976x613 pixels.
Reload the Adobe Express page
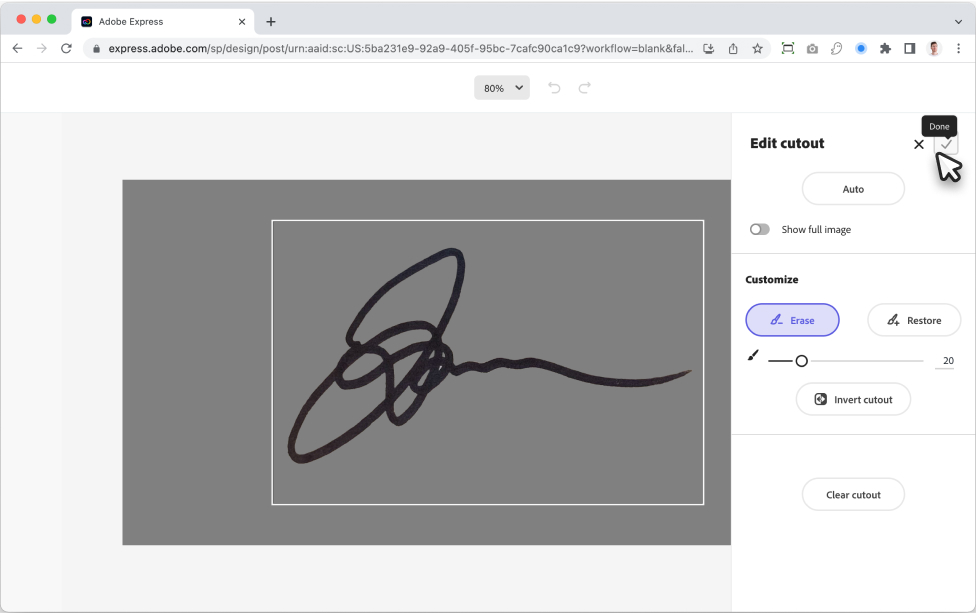(x=66, y=48)
